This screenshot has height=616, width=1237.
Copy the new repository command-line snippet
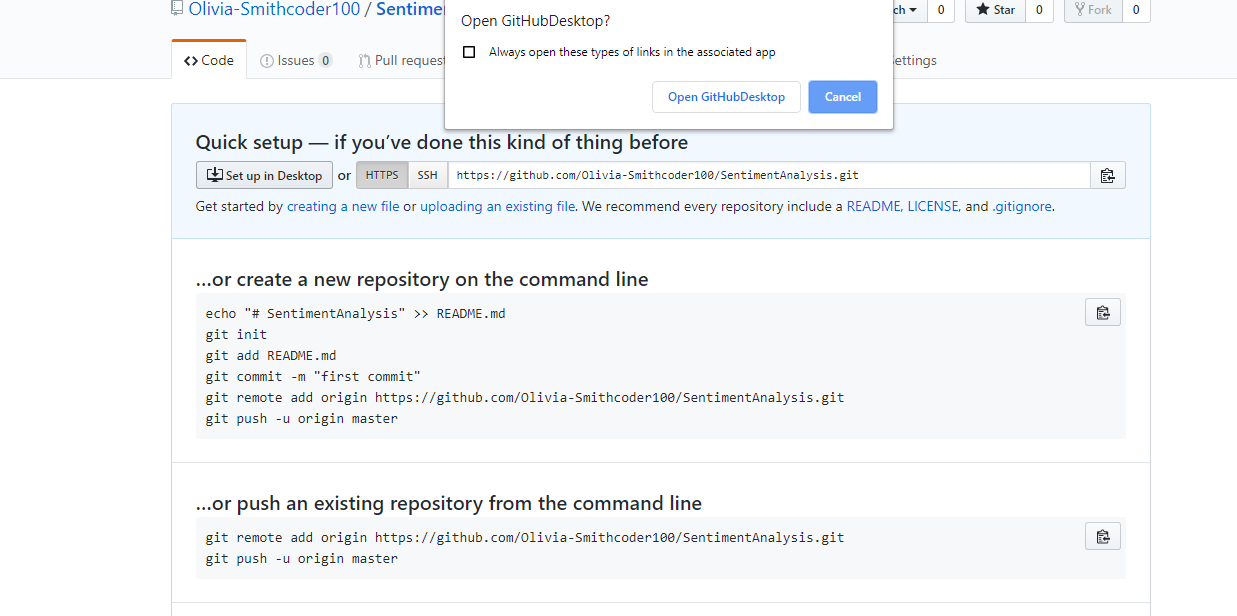coord(1102,311)
